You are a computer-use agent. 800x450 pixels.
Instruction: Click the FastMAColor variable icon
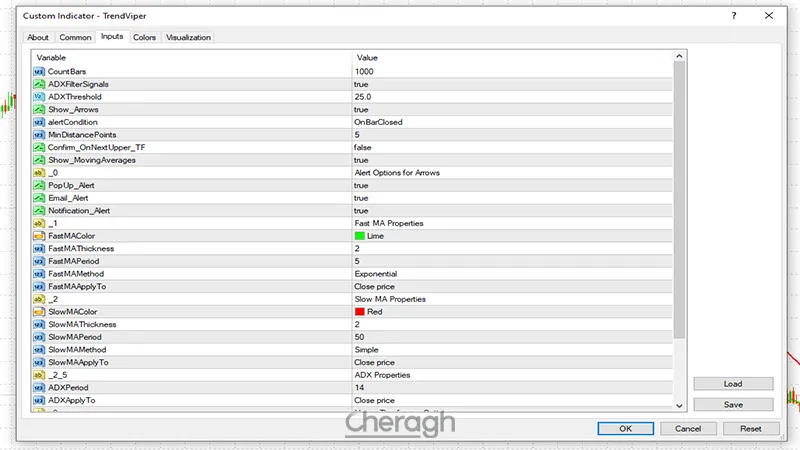(x=39, y=236)
